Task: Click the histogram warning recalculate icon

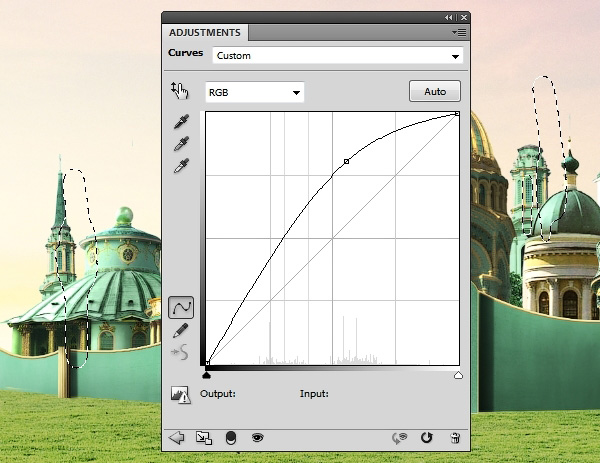Action: point(180,394)
